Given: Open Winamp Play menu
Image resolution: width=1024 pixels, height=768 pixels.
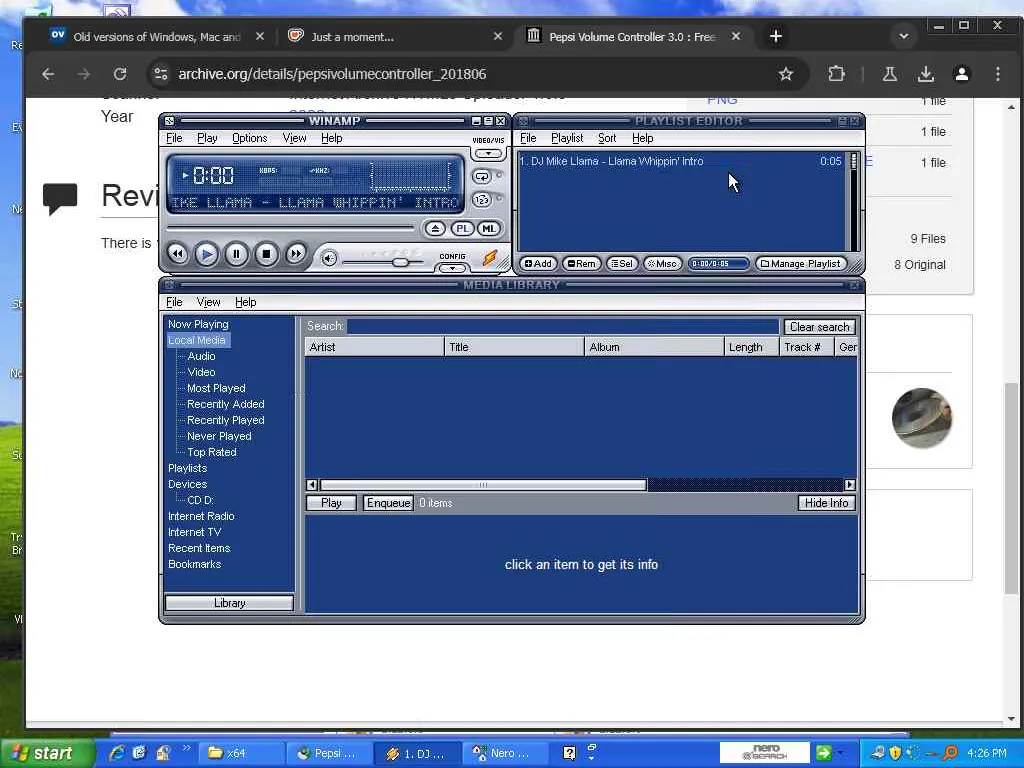Looking at the screenshot, I should pyautogui.click(x=207, y=138).
